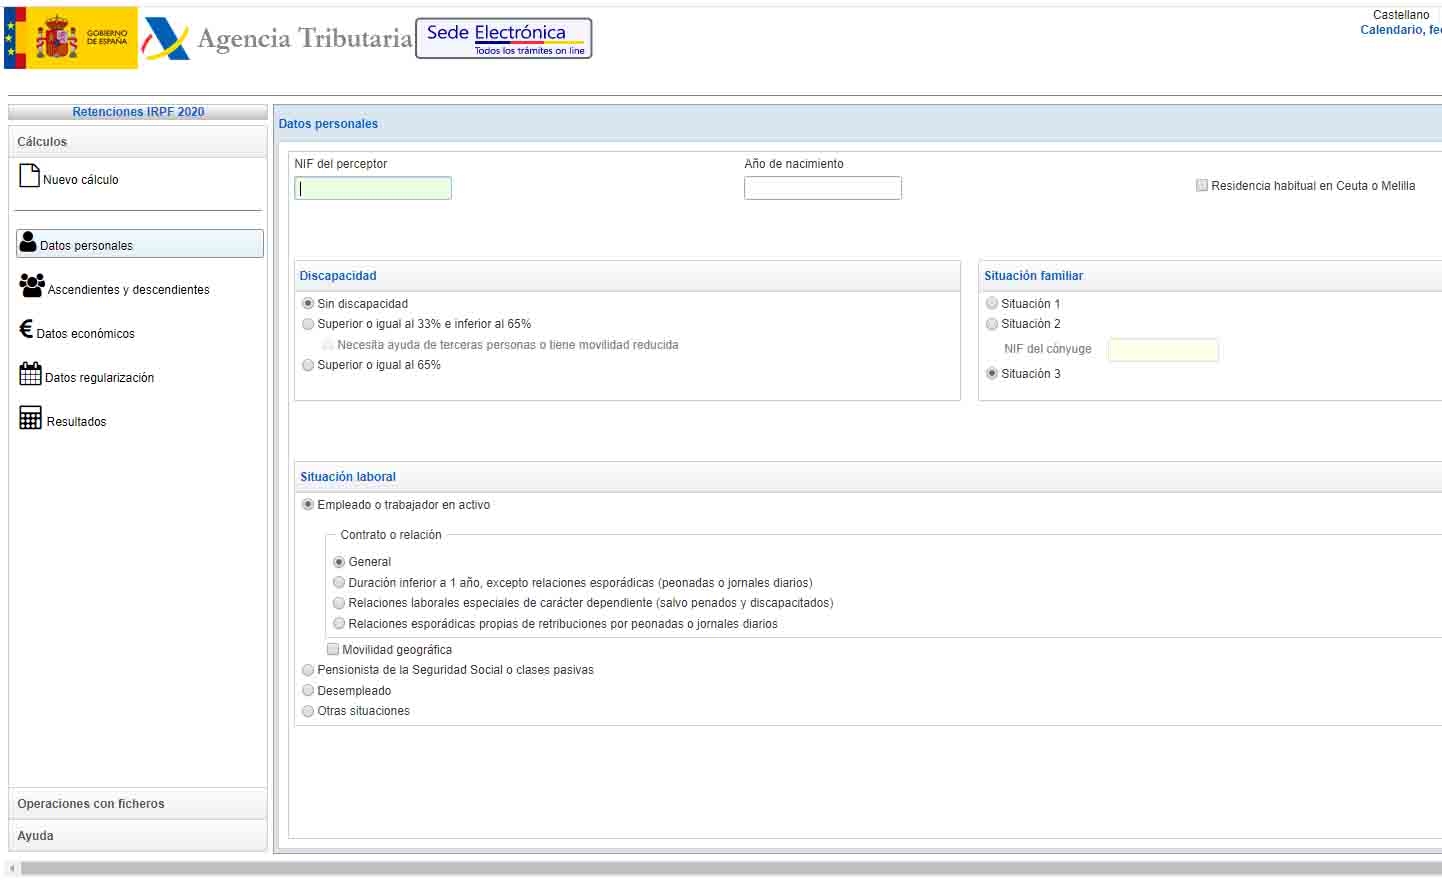Image resolution: width=1442 pixels, height=896 pixels.
Task: Open Datos económicos euro icon
Action: [x=26, y=330]
